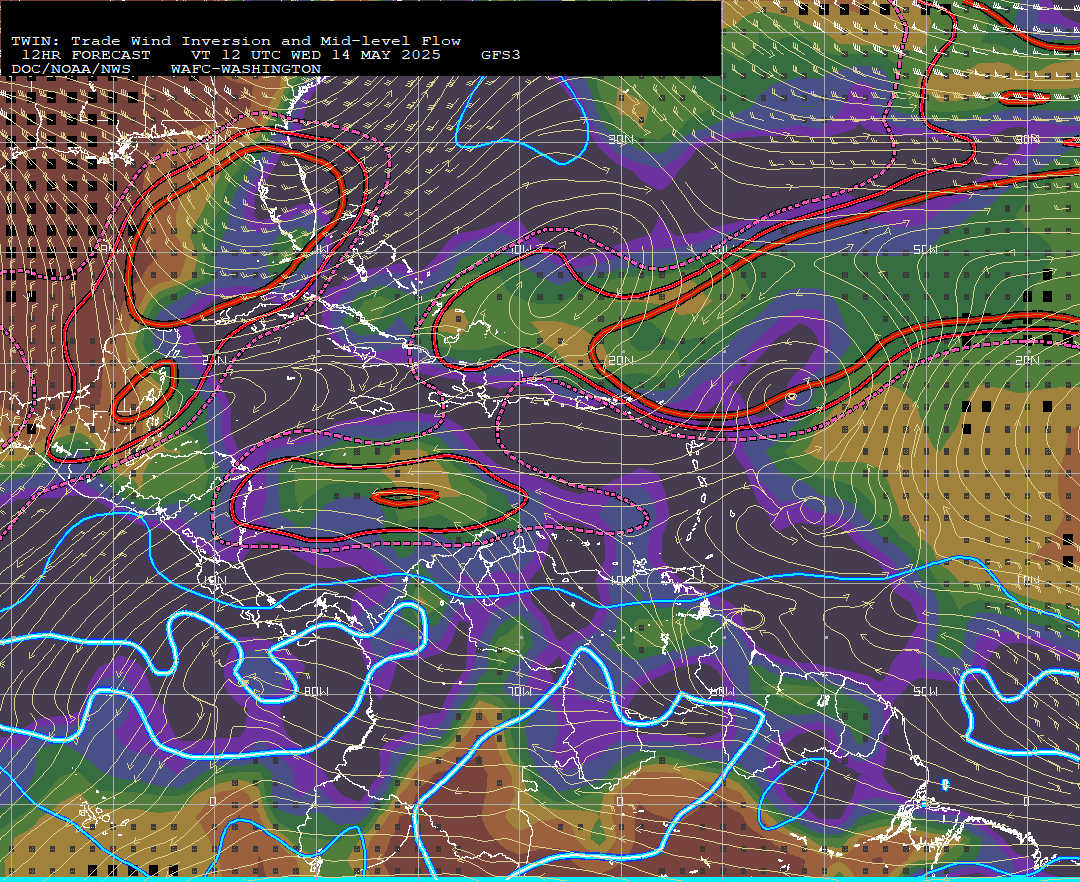Click the chart title "TWIN: Trade Wind Inversion and Mid-level Flow"
This screenshot has height=882, width=1080.
pyautogui.click(x=236, y=41)
